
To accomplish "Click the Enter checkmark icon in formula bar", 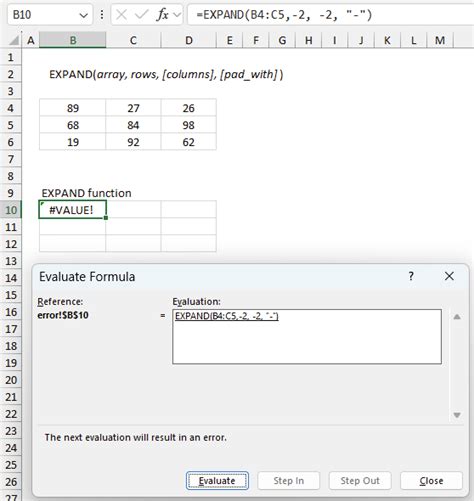I will (x=142, y=15).
